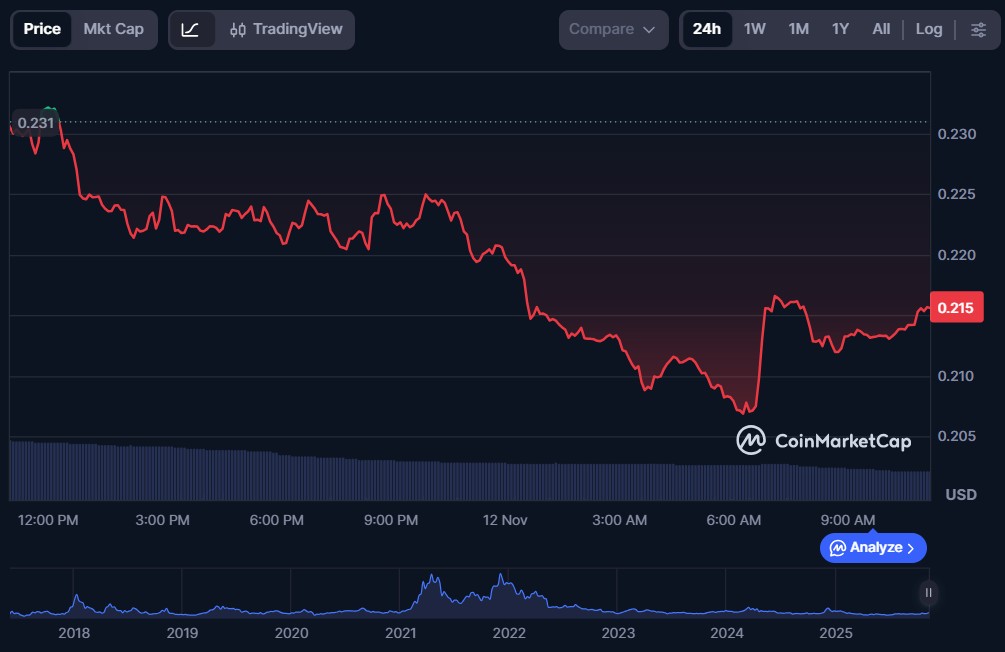Click the 12 Nov date axis label
The image size is (1005, 652).
coord(504,520)
